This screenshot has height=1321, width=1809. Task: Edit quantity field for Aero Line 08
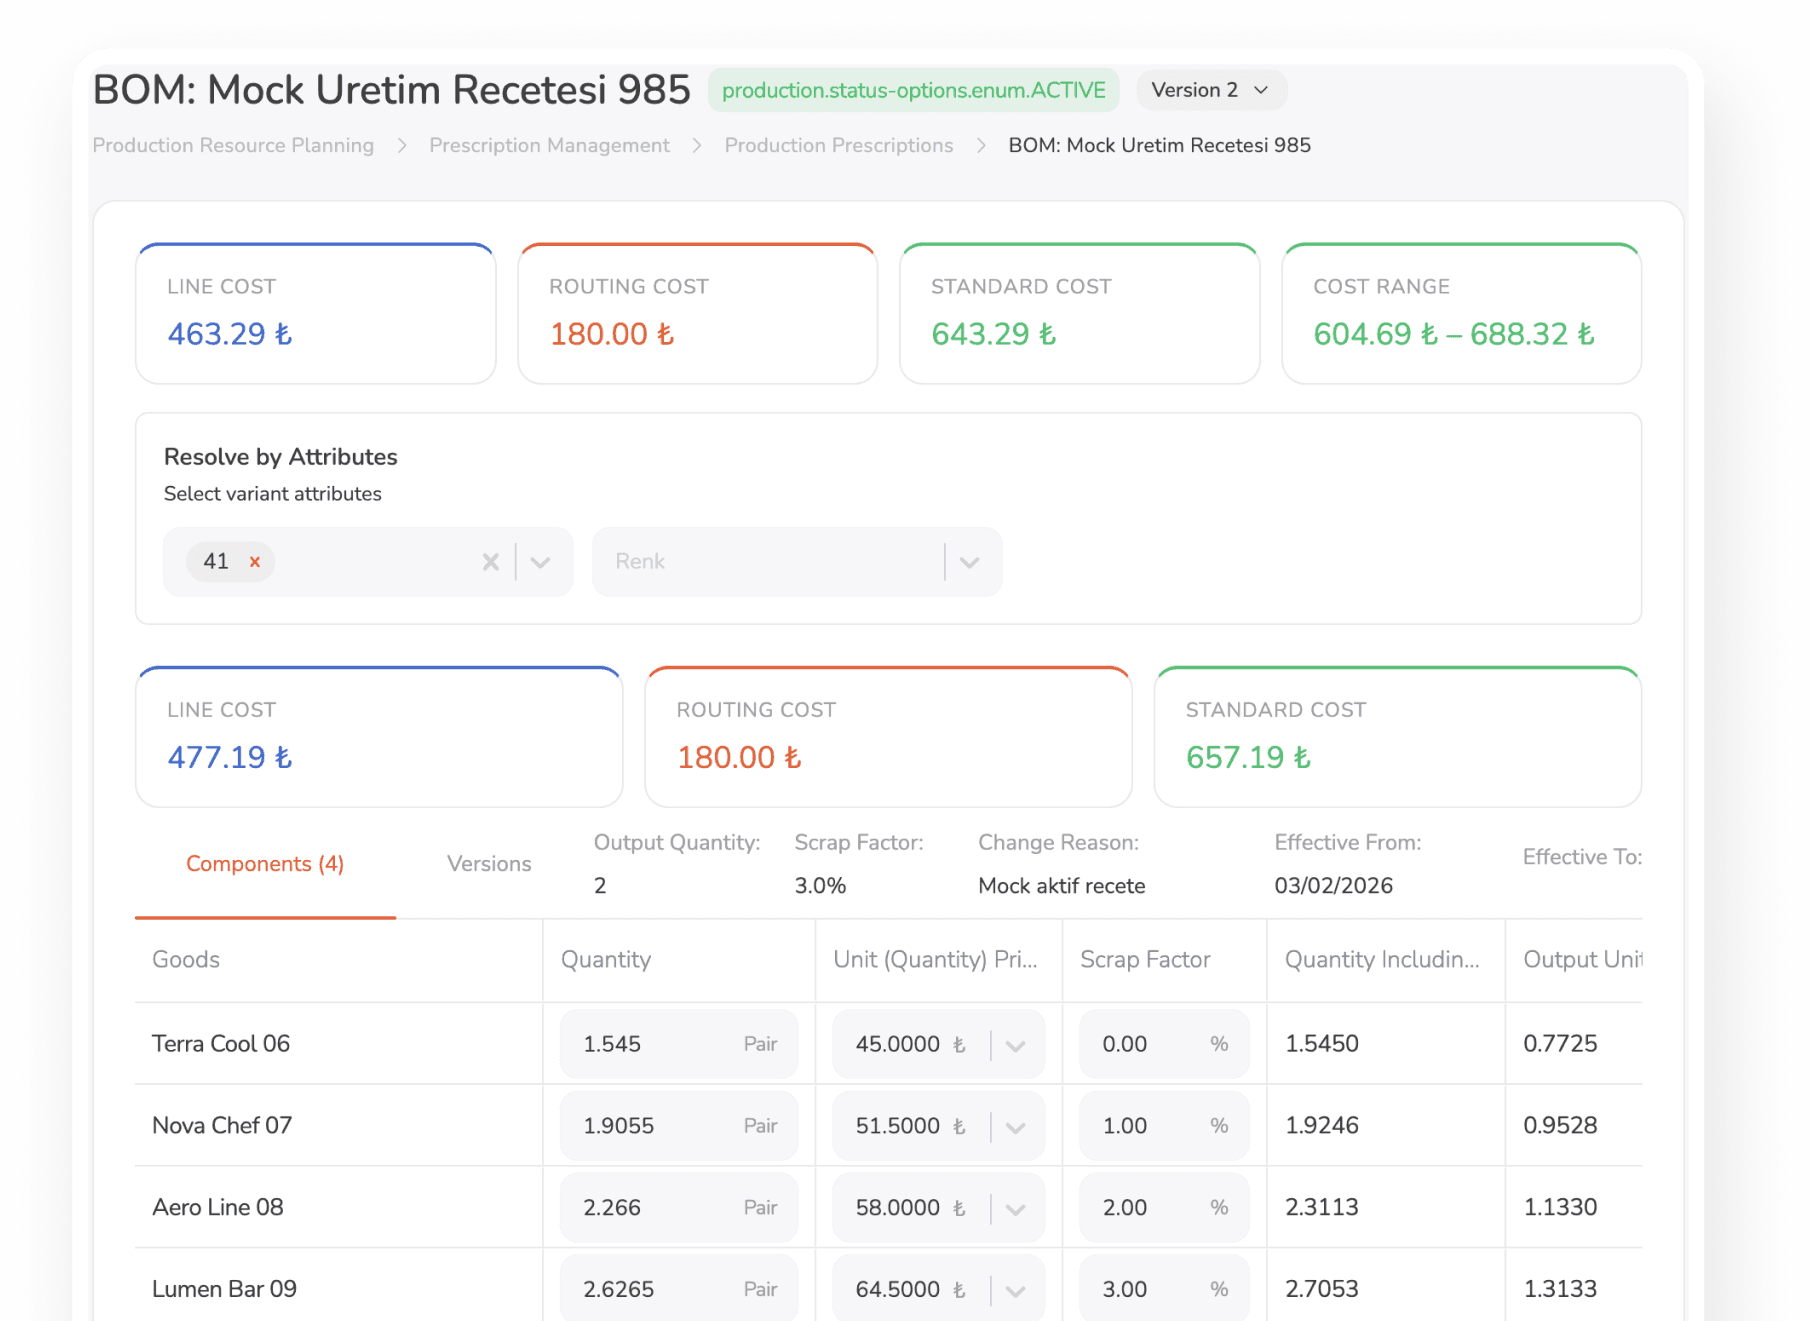679,1208
